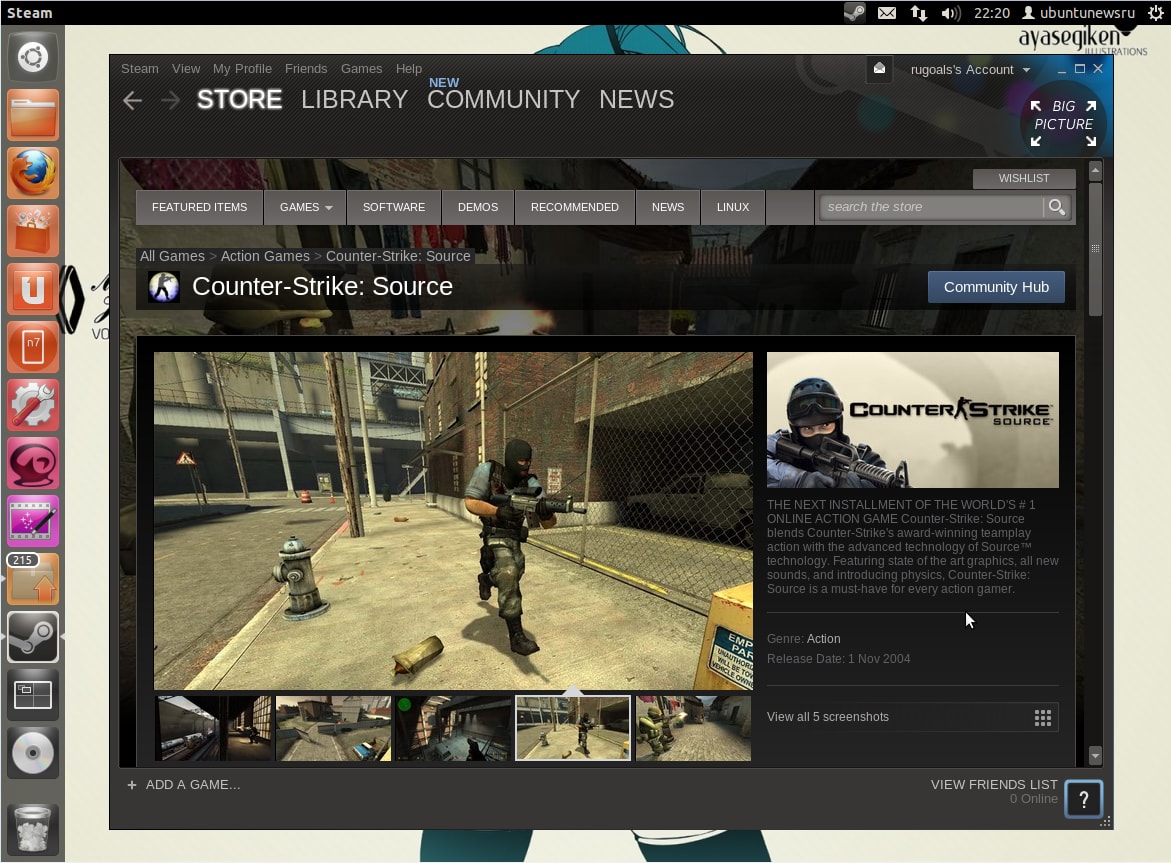
Task: Open Ubuntu Software Center from launcher
Action: click(33, 231)
